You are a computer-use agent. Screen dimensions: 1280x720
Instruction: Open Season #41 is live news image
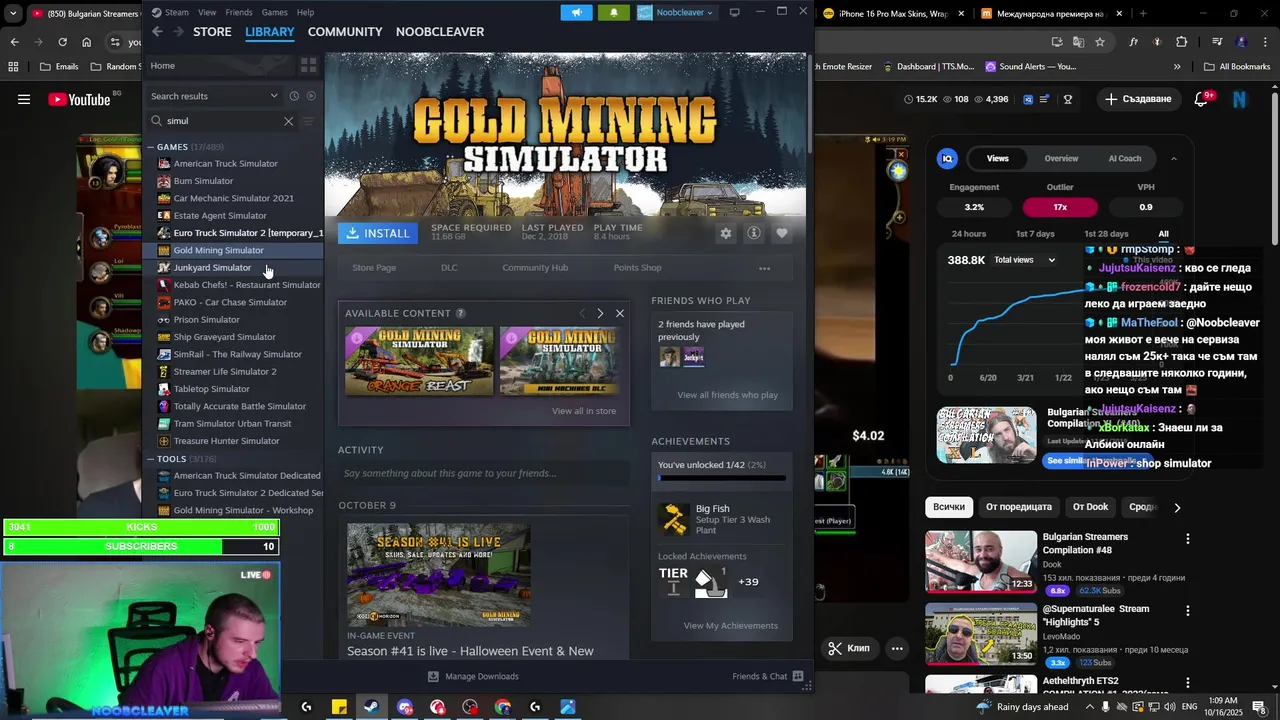[x=439, y=574]
